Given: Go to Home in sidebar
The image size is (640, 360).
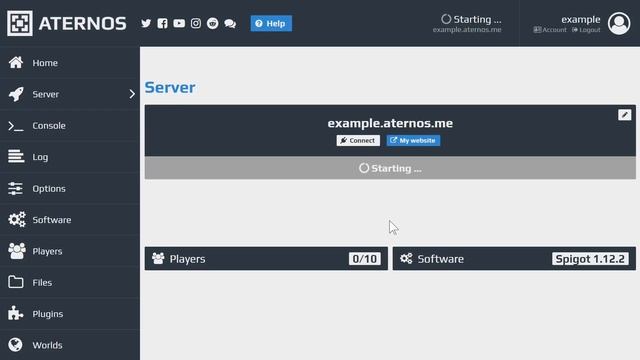Looking at the screenshot, I should coord(70,62).
